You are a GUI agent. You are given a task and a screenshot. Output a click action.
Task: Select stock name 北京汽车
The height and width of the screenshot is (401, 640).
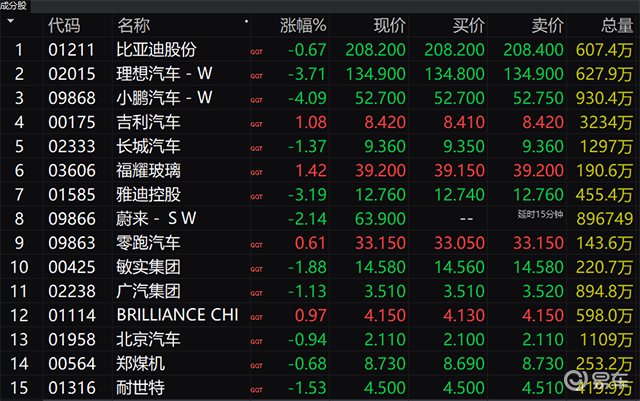click(x=148, y=339)
